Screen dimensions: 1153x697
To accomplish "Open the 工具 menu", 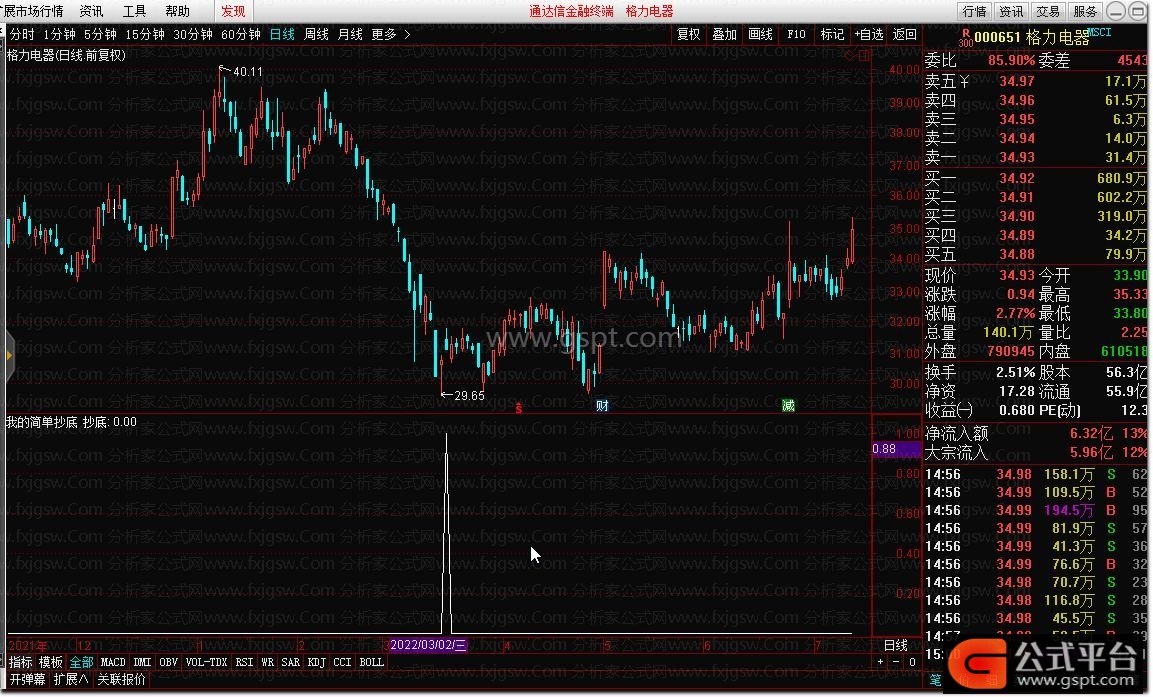I will (x=134, y=11).
